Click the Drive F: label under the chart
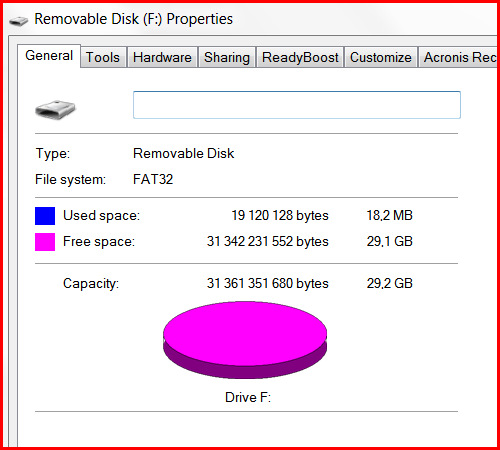Image resolution: width=500 pixels, height=450 pixels. click(x=248, y=397)
